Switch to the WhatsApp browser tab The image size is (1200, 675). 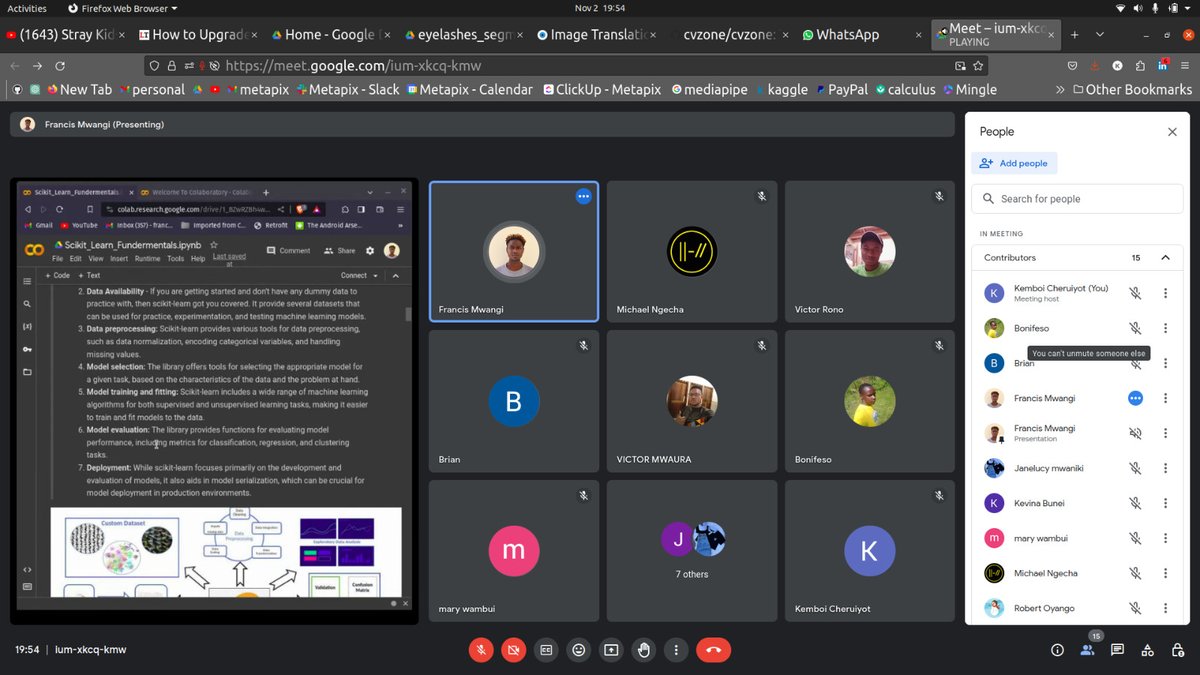tap(859, 34)
